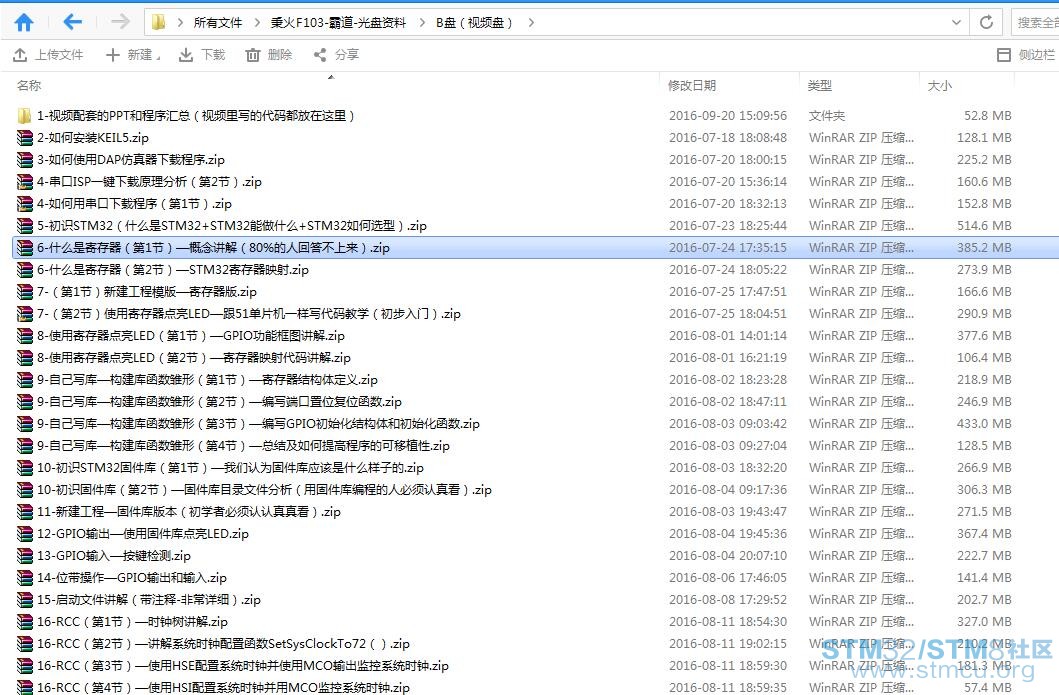The image size is (1059, 695).
Task: Click zip icon of 3-如何使用DAP仿真器下载程序.zip
Action: (x=24, y=159)
